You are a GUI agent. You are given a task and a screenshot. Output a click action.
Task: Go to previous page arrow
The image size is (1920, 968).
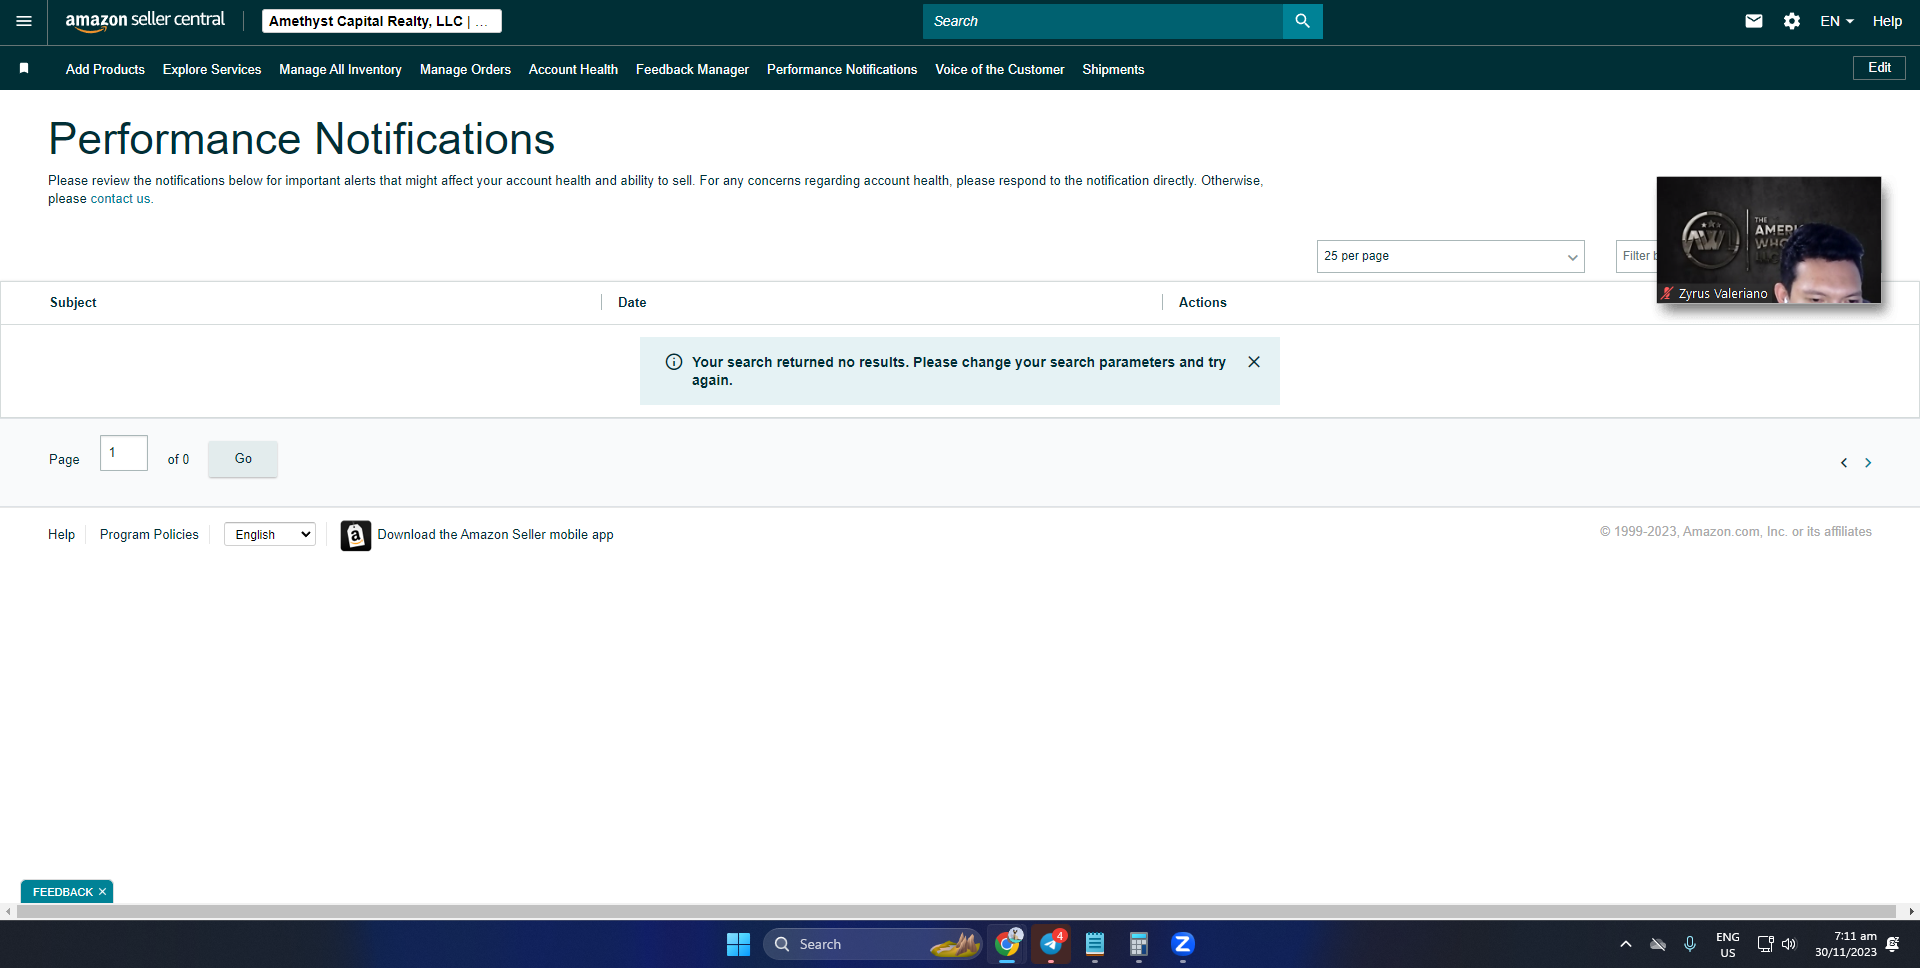1844,462
